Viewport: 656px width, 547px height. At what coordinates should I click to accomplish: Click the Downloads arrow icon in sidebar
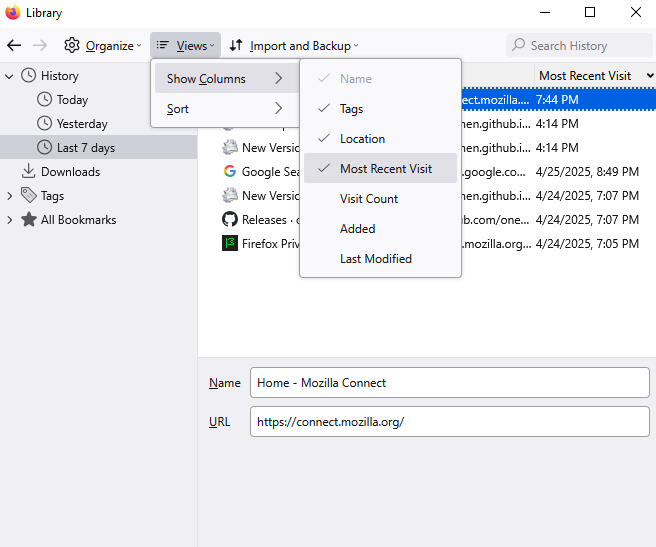[x=28, y=172]
